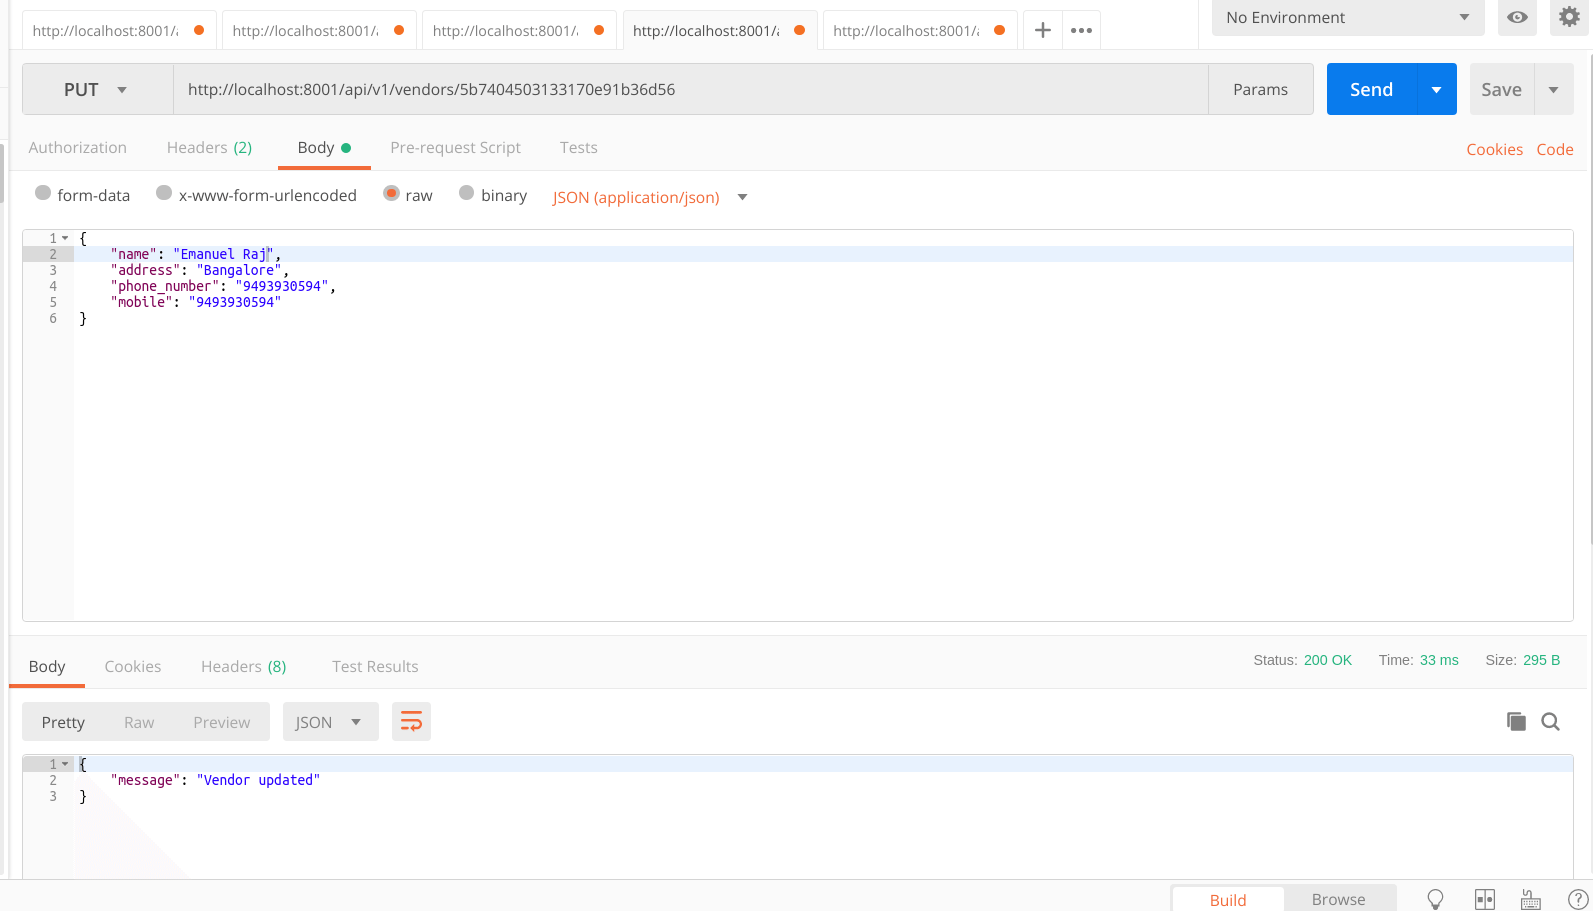1593x911 pixels.
Task: Open the request Tests tab
Action: (x=578, y=147)
